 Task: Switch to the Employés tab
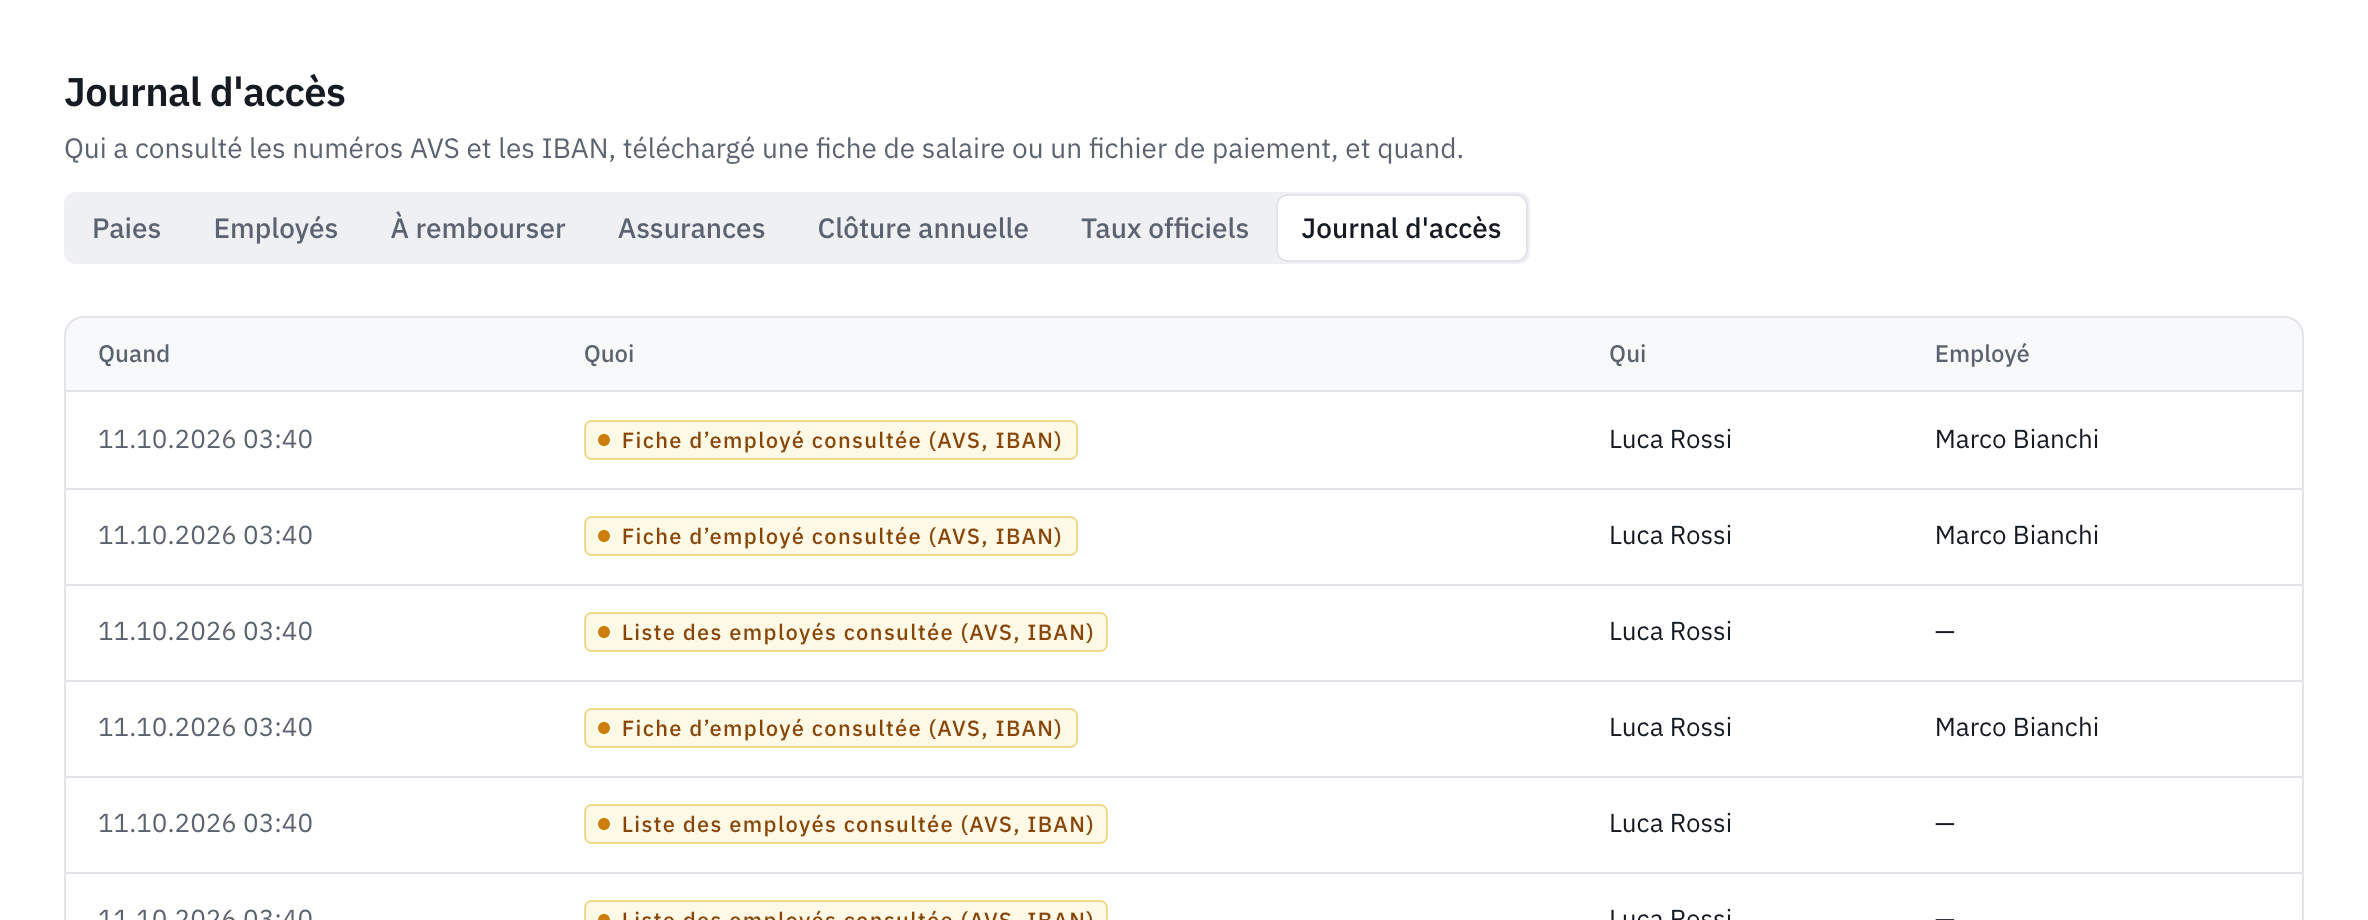(x=275, y=228)
